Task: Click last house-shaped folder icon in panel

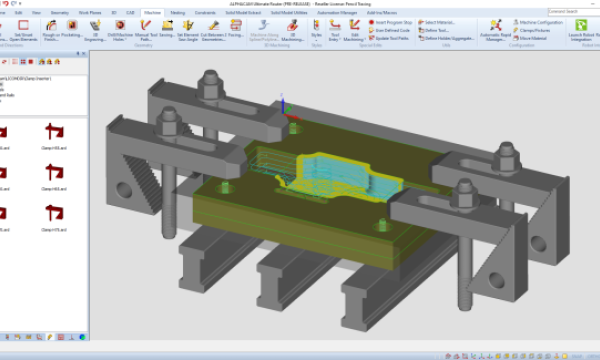Action: click(57, 62)
